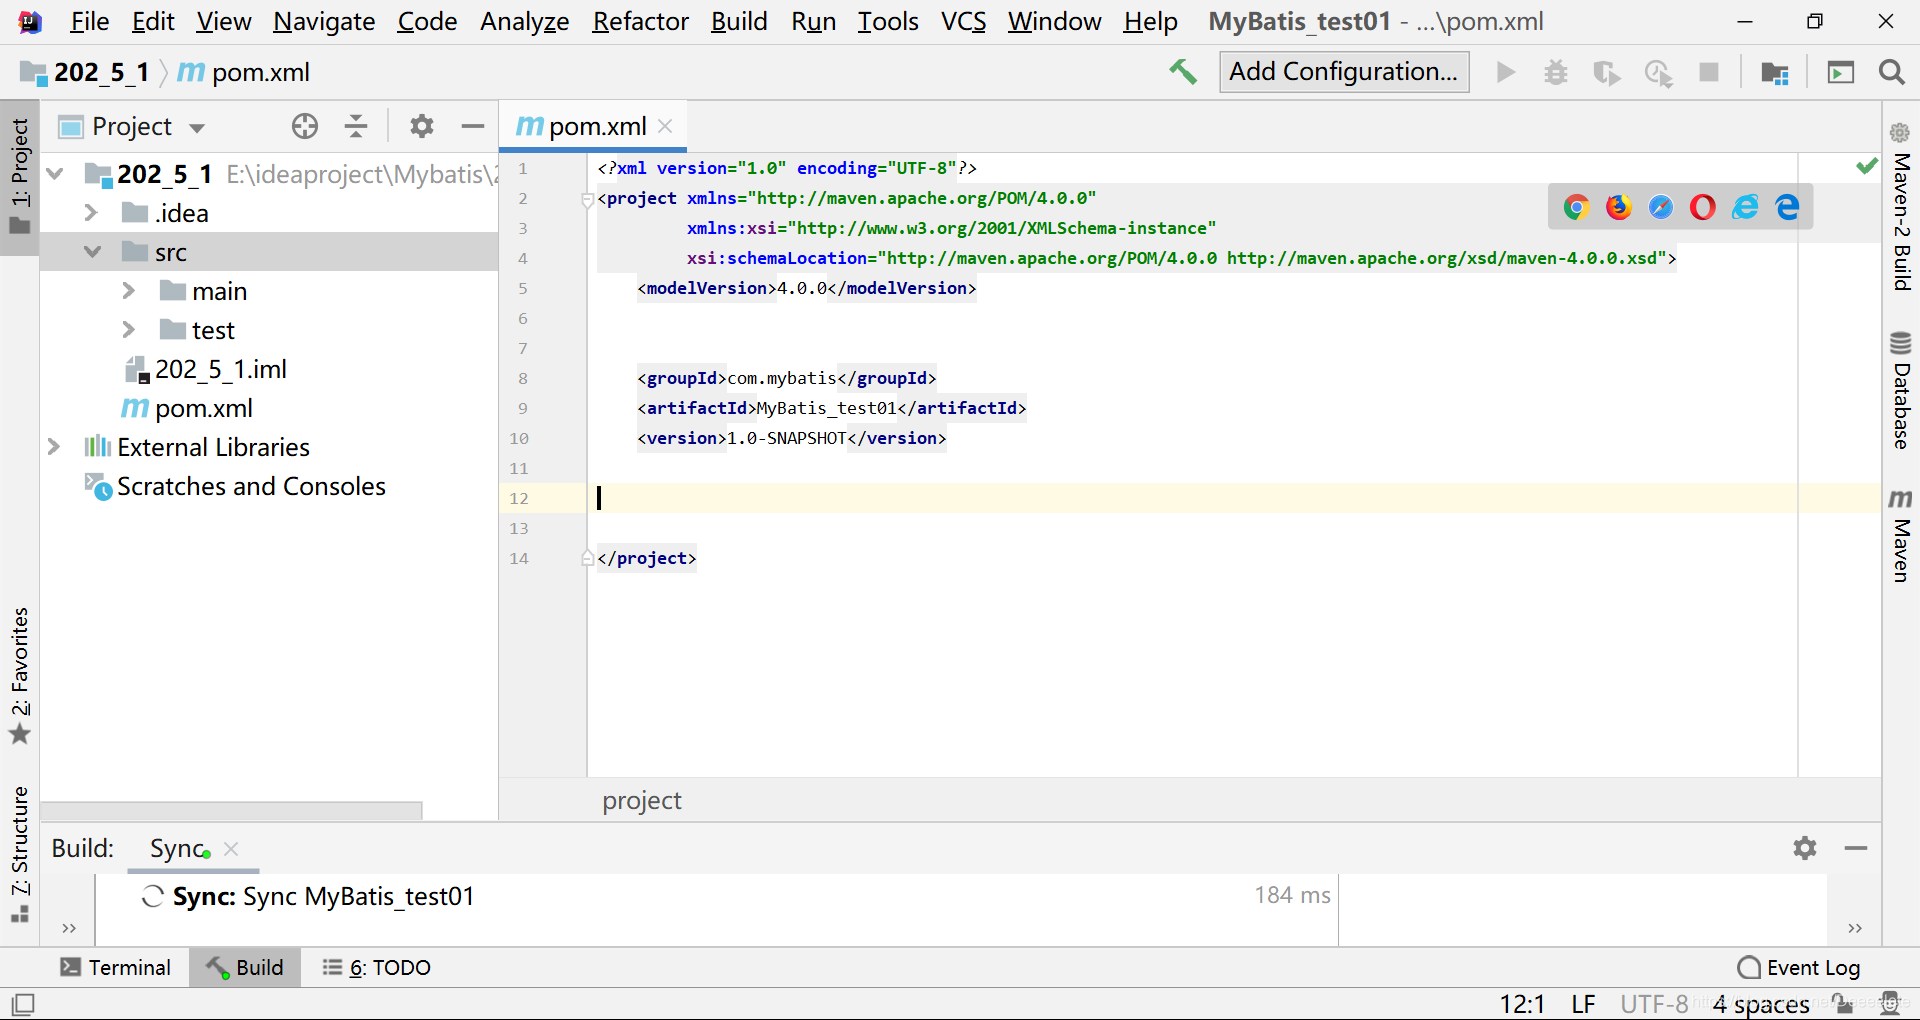Expand the test folder
The height and width of the screenshot is (1020, 1920).
128,330
